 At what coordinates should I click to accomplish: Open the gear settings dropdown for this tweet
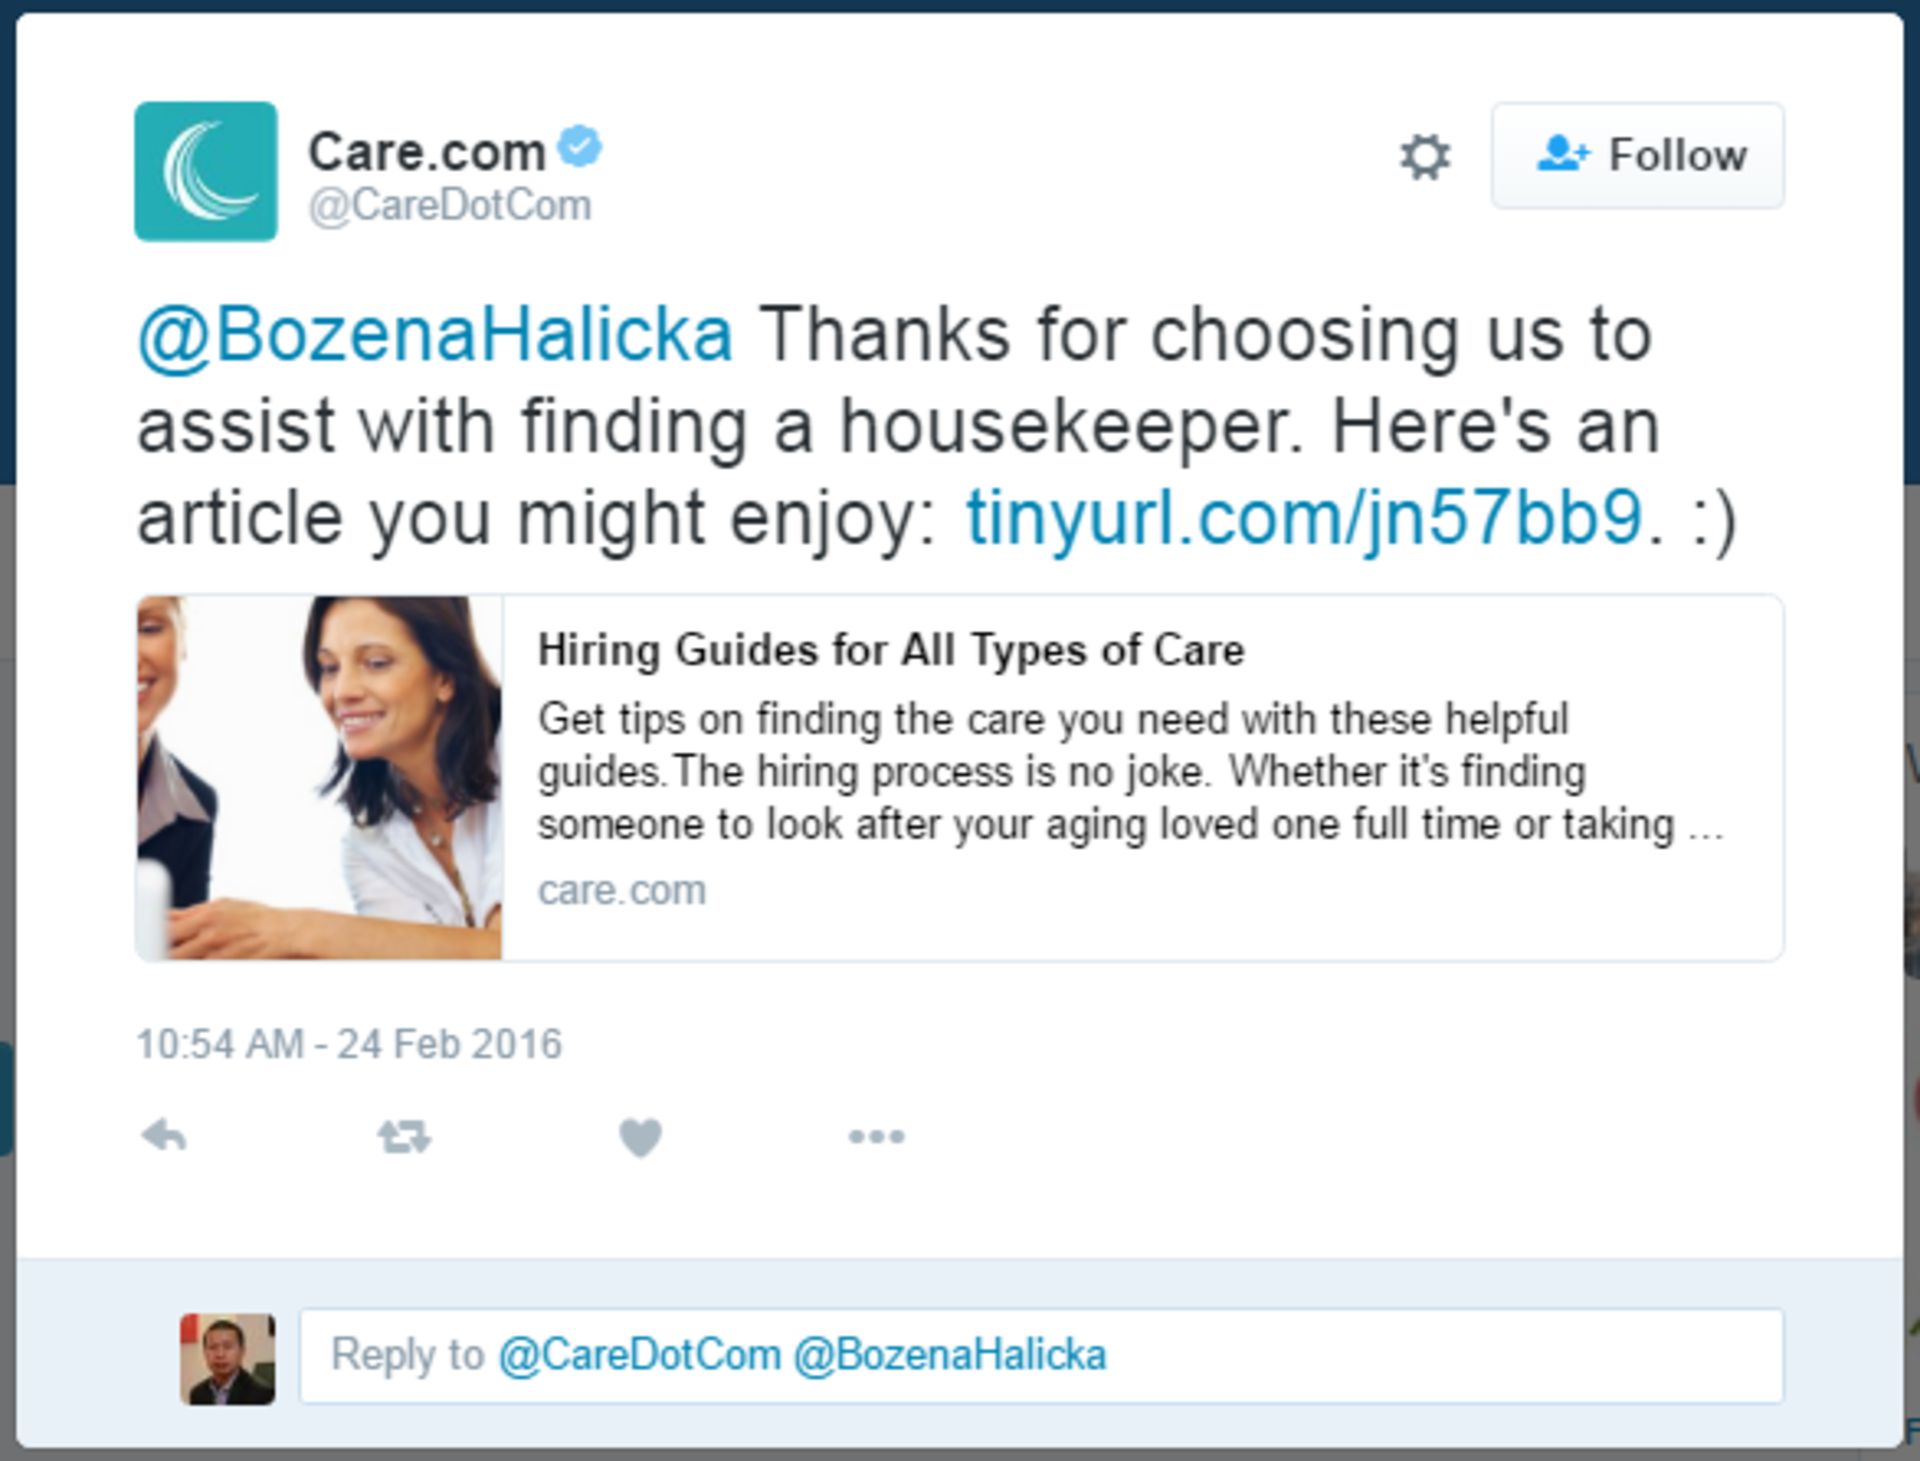(1424, 157)
